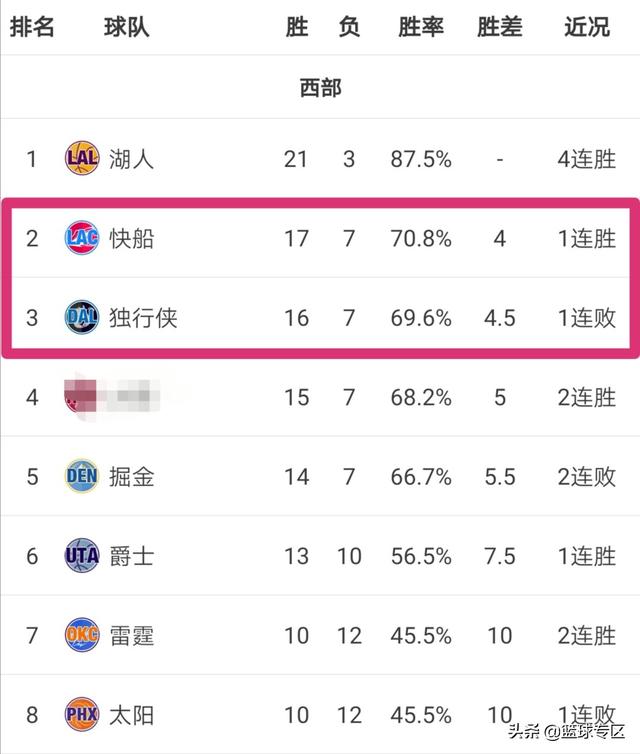Screen dimensions: 640x754
Task: Click the Mavericks DAL team logo
Action: [x=82, y=317]
